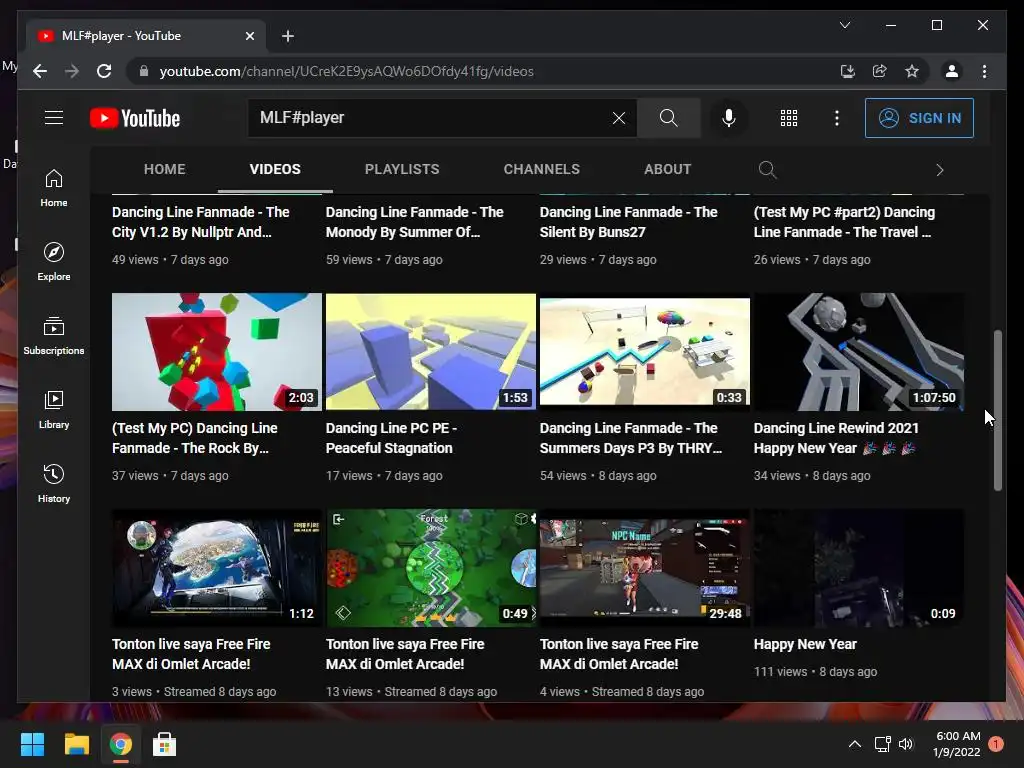Select the VIDEOS channel tab
Viewport: 1024px width, 768px height.
(x=275, y=169)
